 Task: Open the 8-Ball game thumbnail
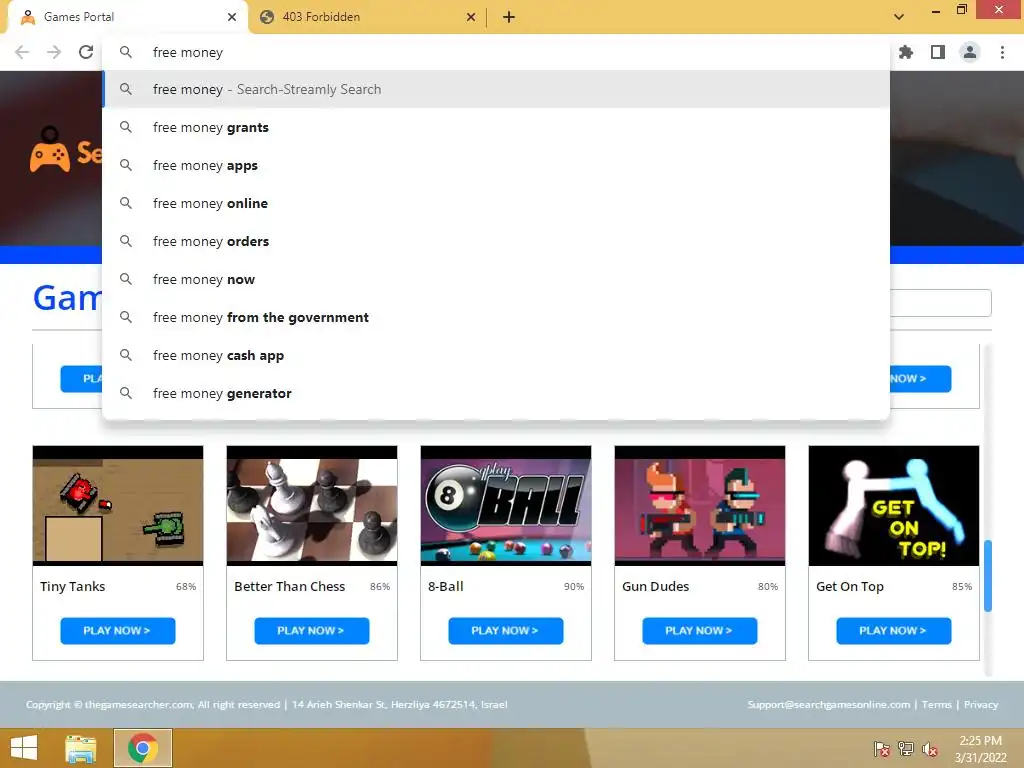pos(506,505)
